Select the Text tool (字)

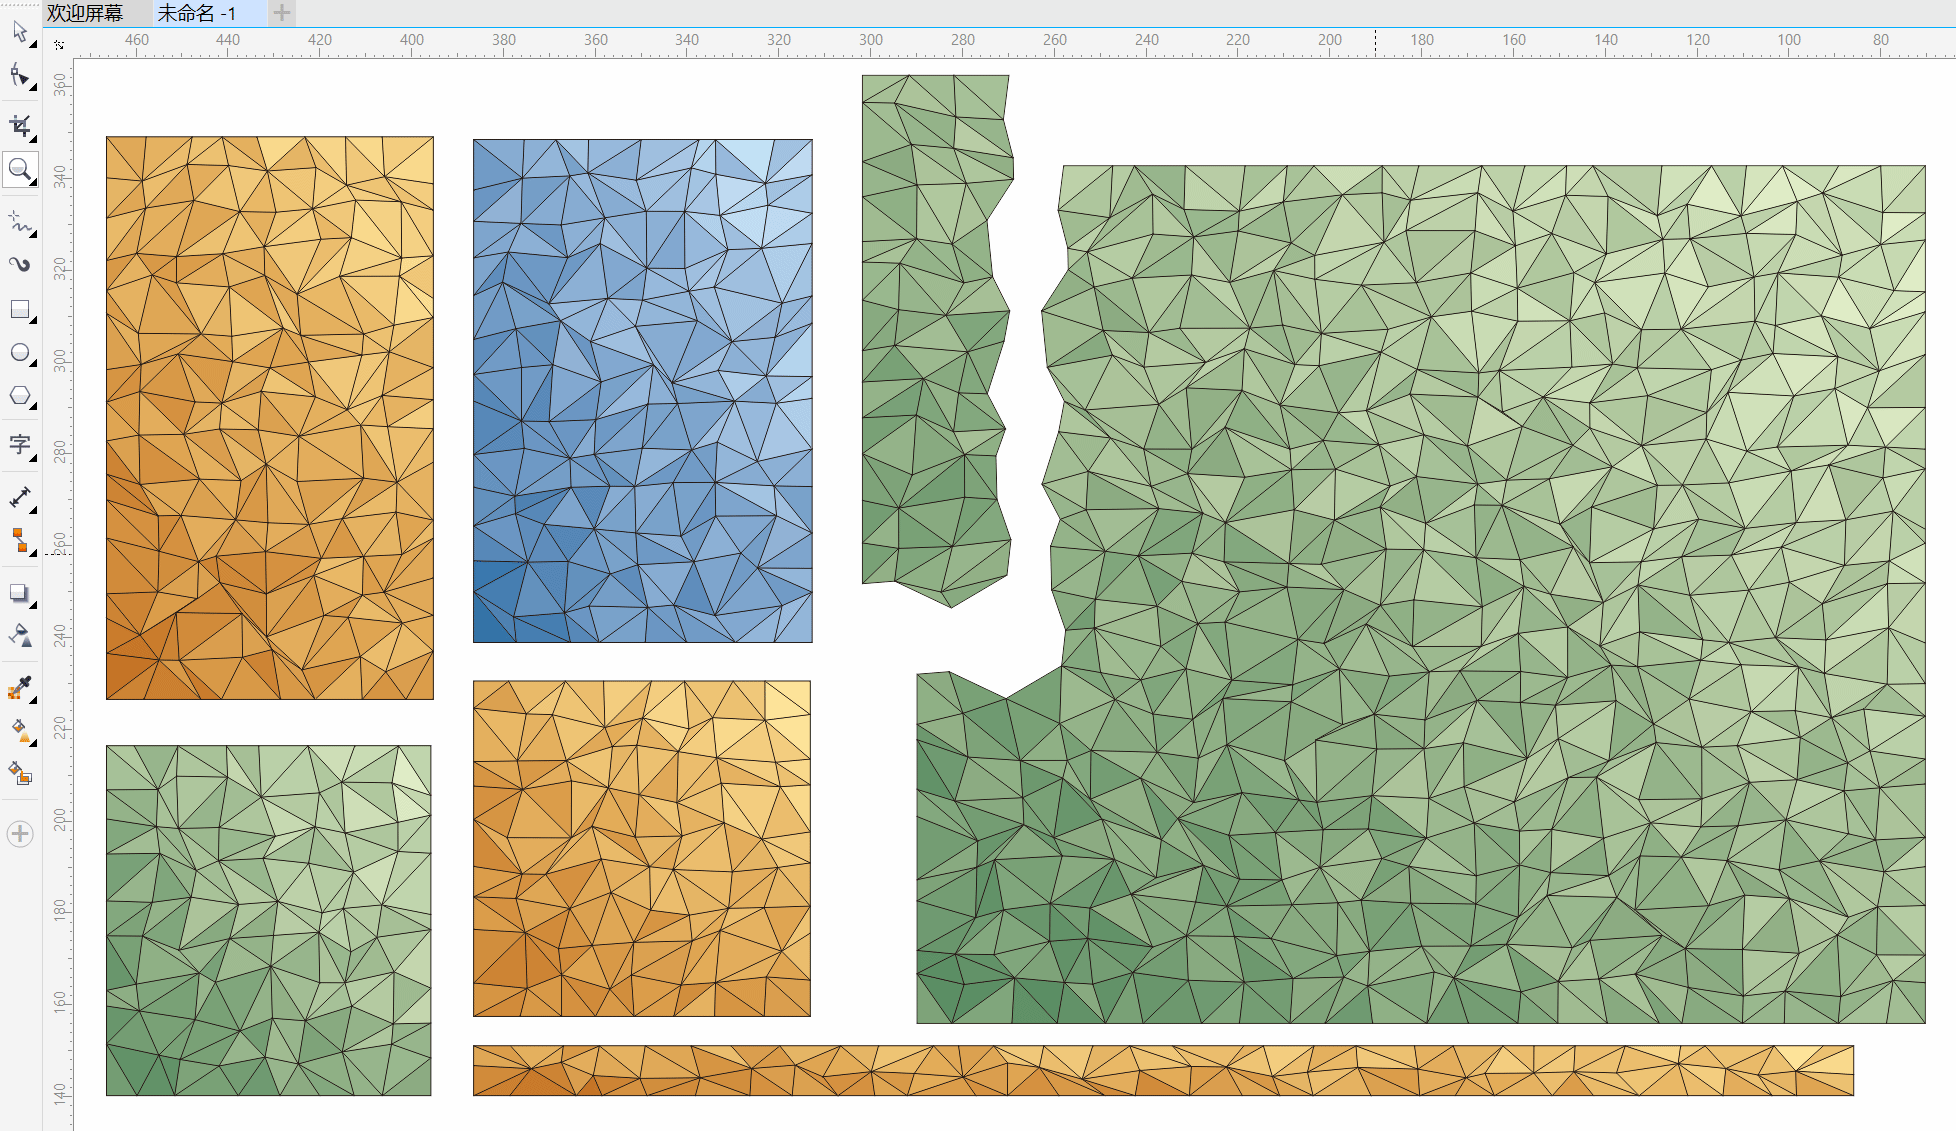pos(19,446)
